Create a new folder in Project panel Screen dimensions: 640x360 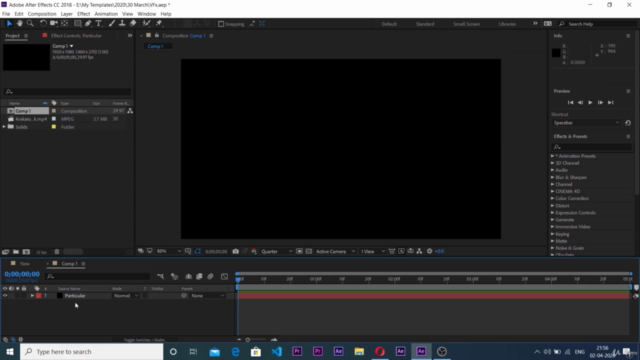[x=16, y=252]
